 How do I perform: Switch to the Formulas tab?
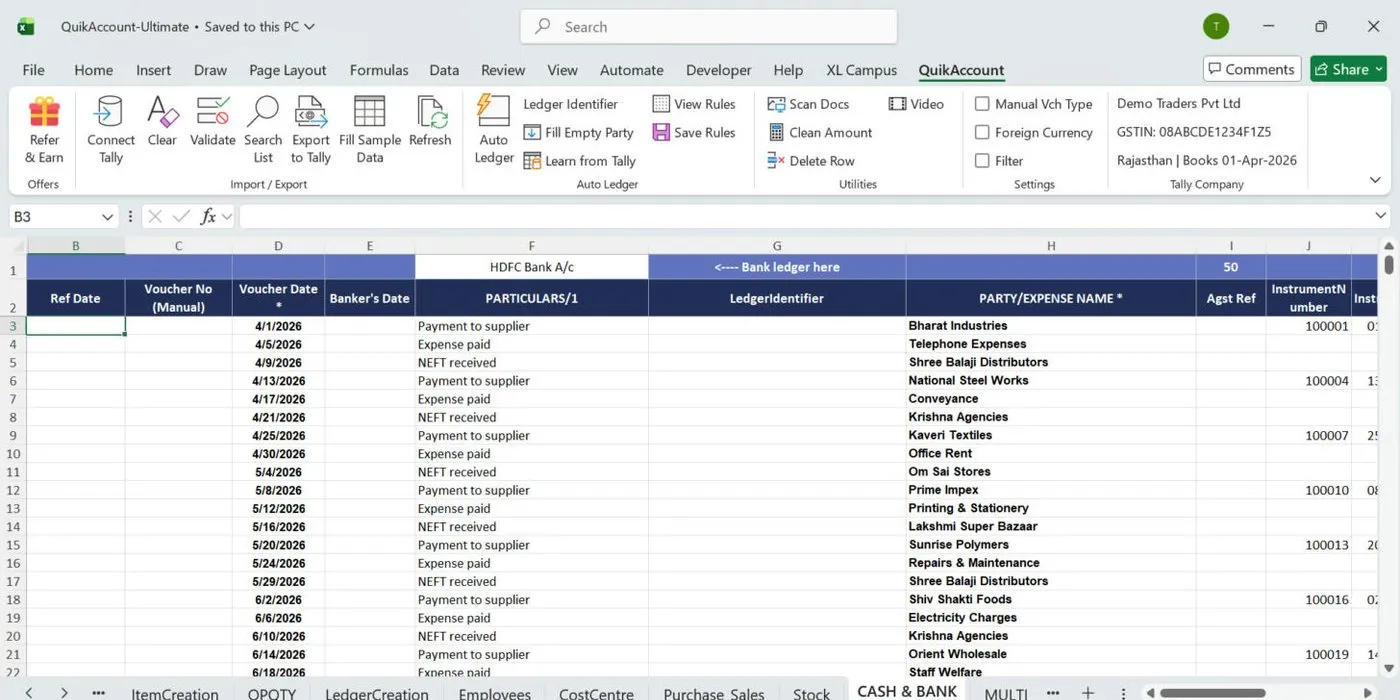tap(379, 70)
